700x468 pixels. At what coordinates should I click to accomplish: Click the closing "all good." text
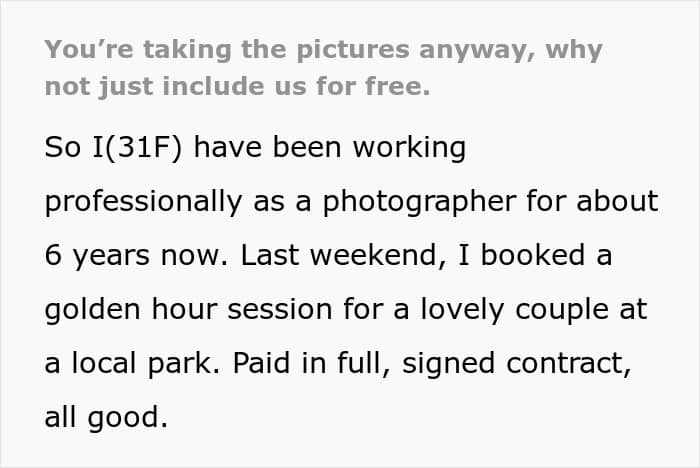pyautogui.click(x=106, y=418)
